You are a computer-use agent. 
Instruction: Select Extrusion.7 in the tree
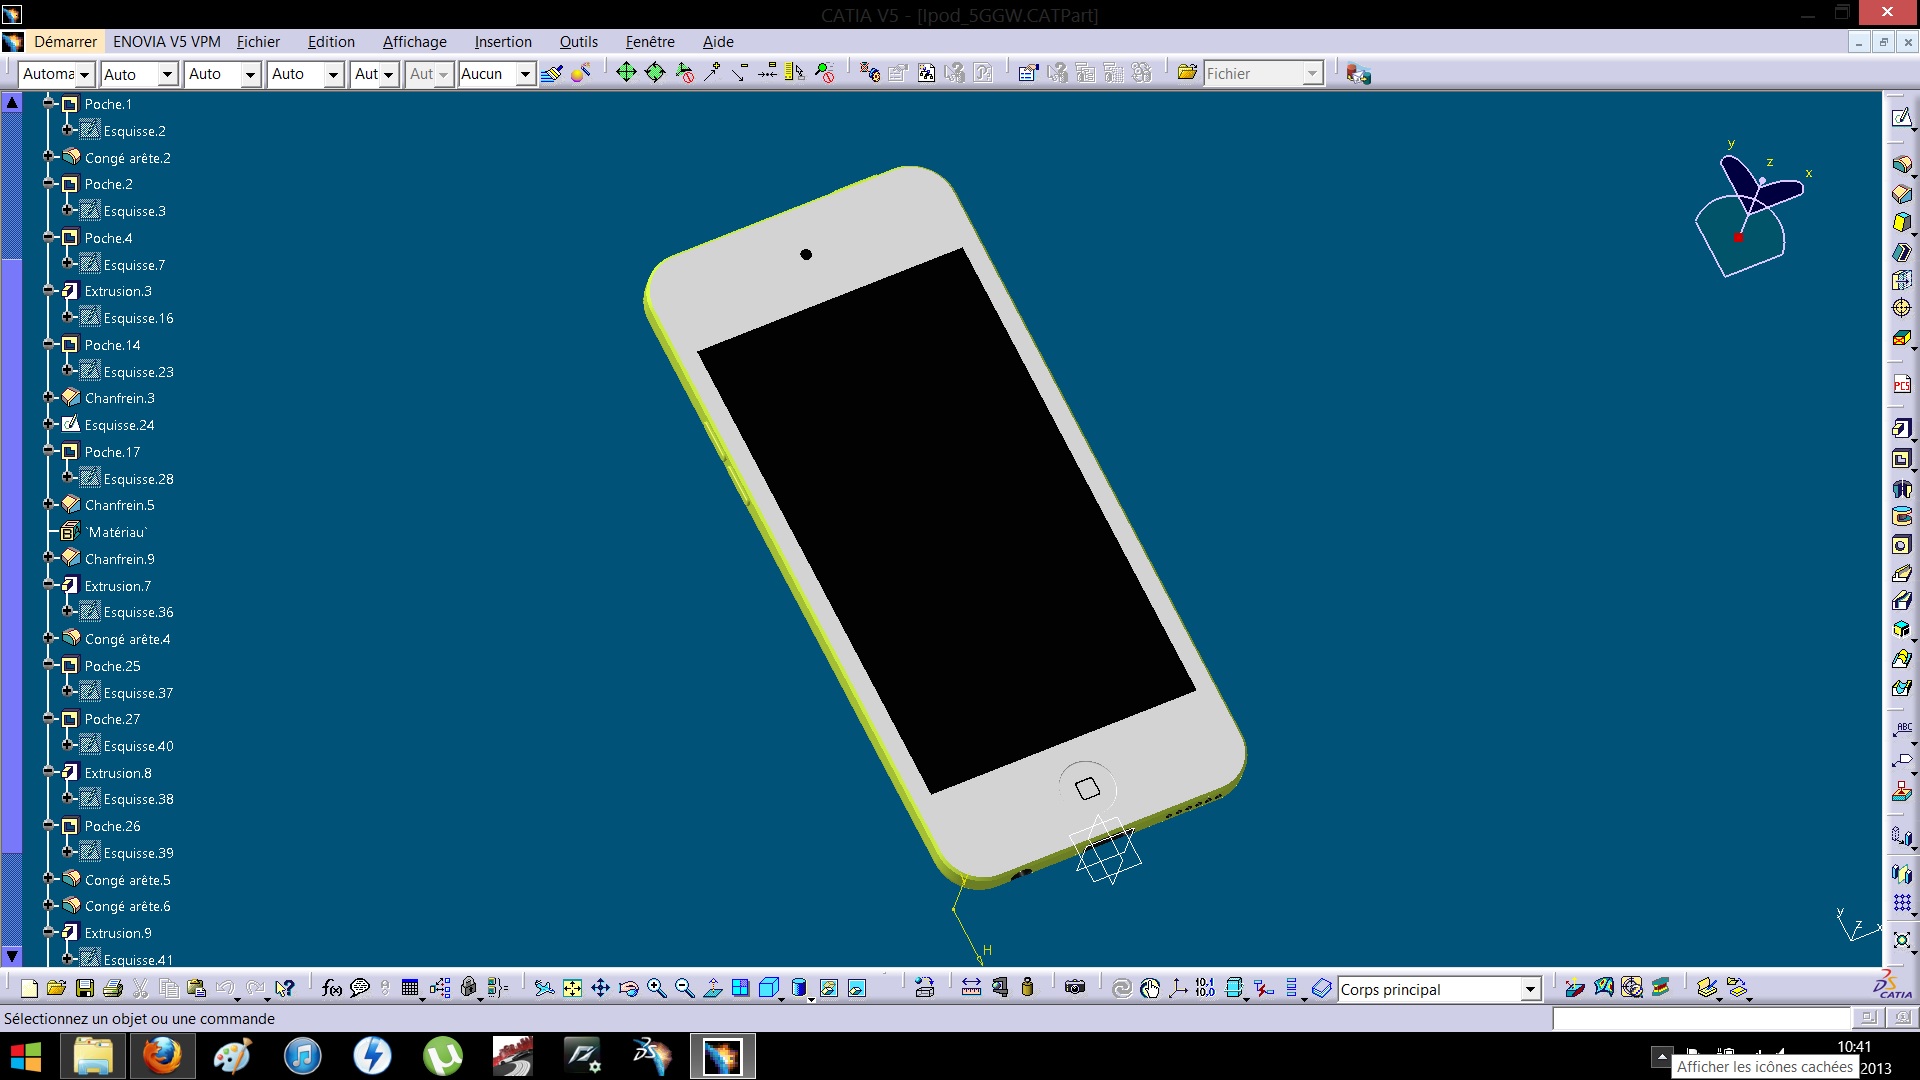(118, 586)
